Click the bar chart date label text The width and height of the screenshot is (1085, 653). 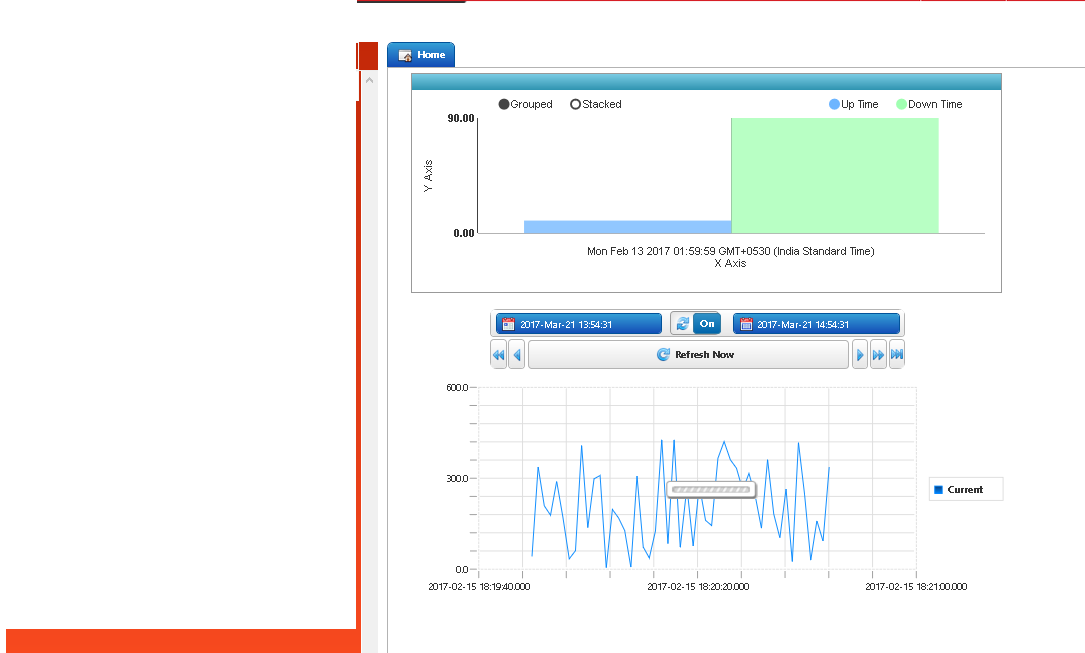point(731,251)
